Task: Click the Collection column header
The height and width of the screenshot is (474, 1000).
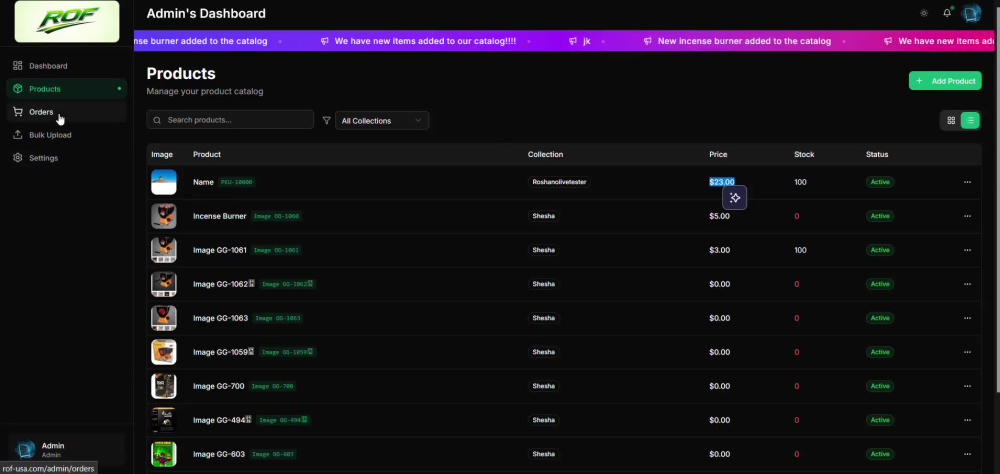Action: (x=545, y=154)
